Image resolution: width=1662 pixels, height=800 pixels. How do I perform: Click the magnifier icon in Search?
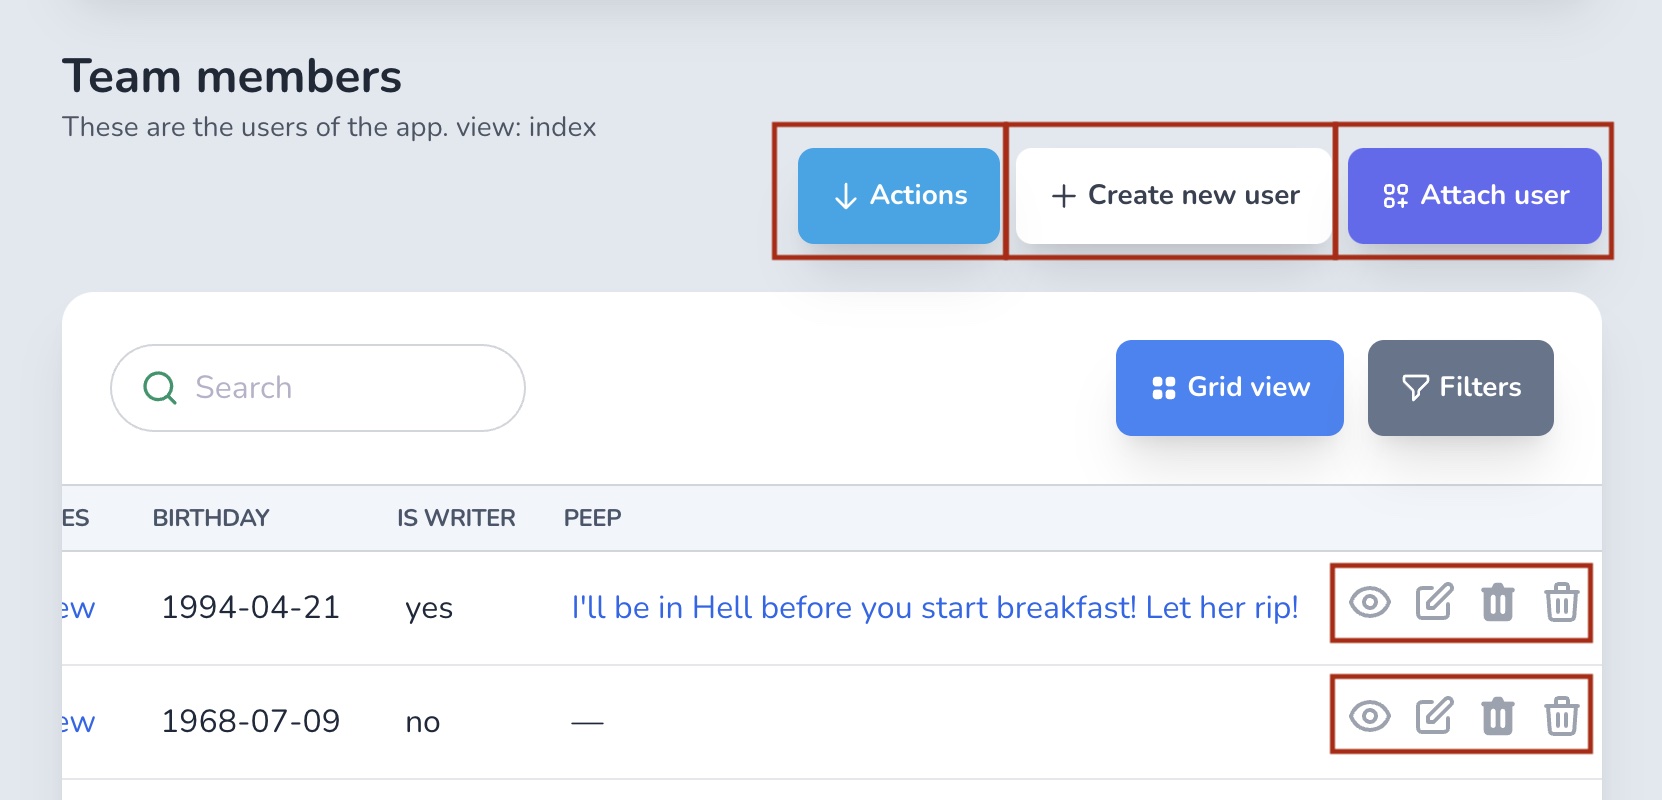pos(160,388)
